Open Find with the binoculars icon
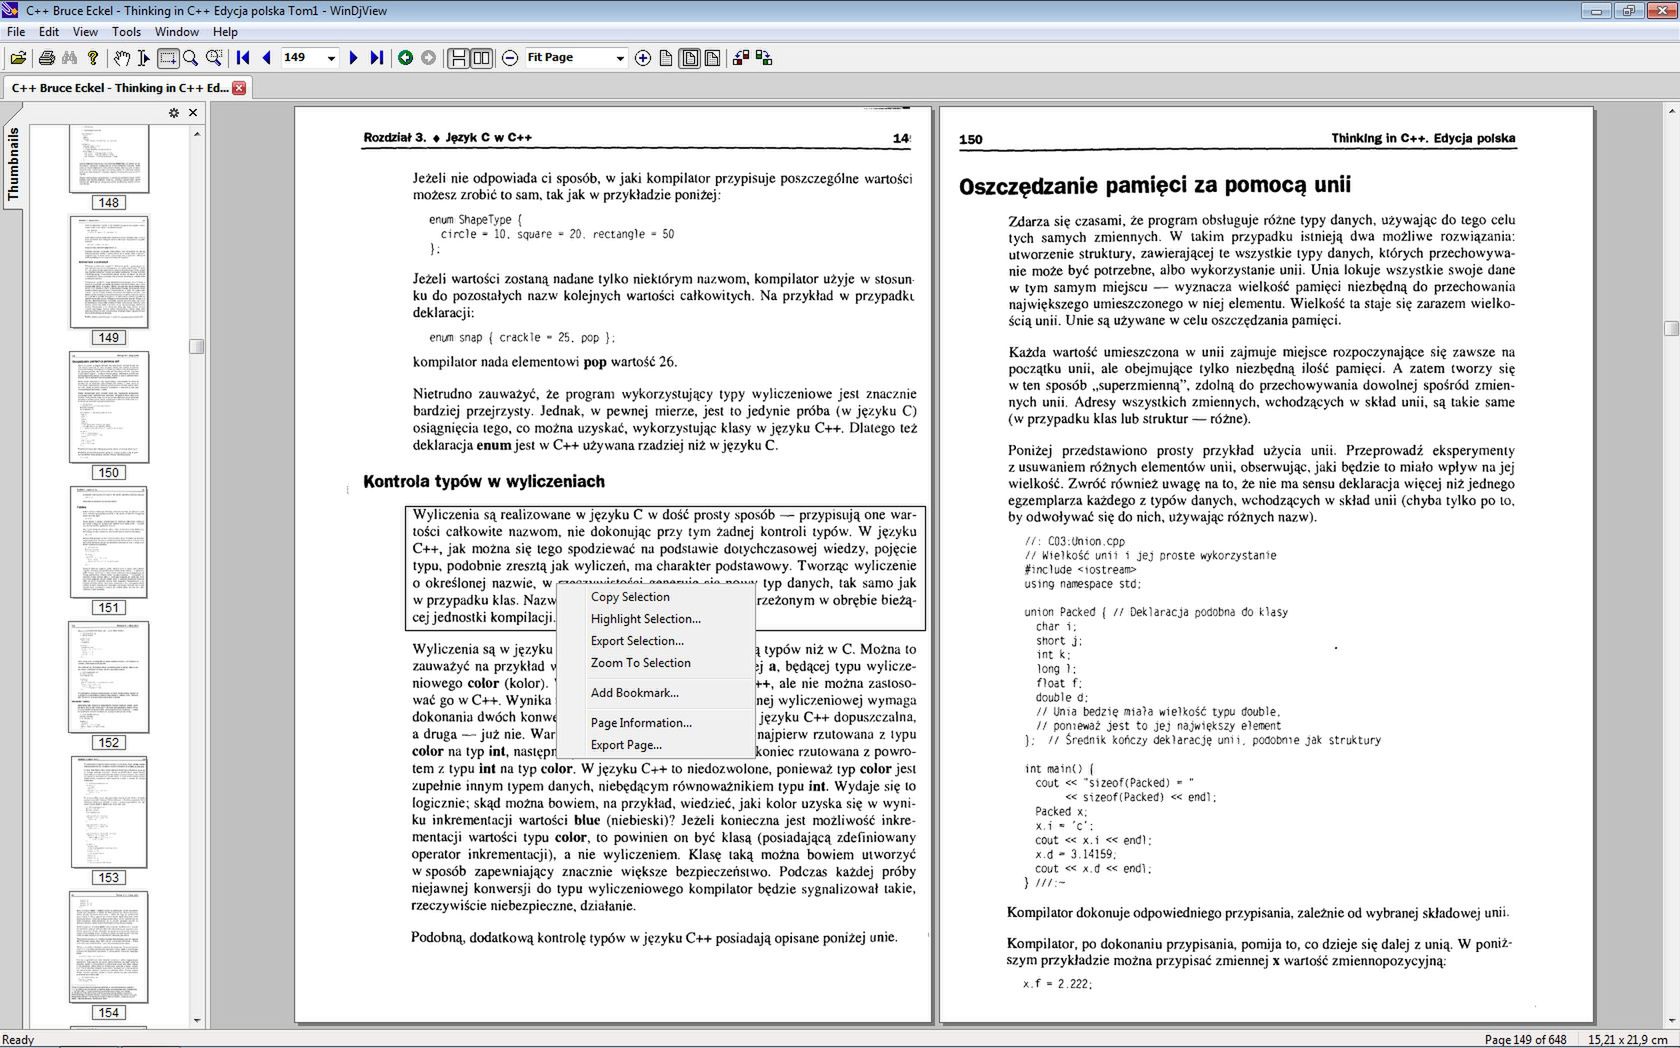 point(69,58)
